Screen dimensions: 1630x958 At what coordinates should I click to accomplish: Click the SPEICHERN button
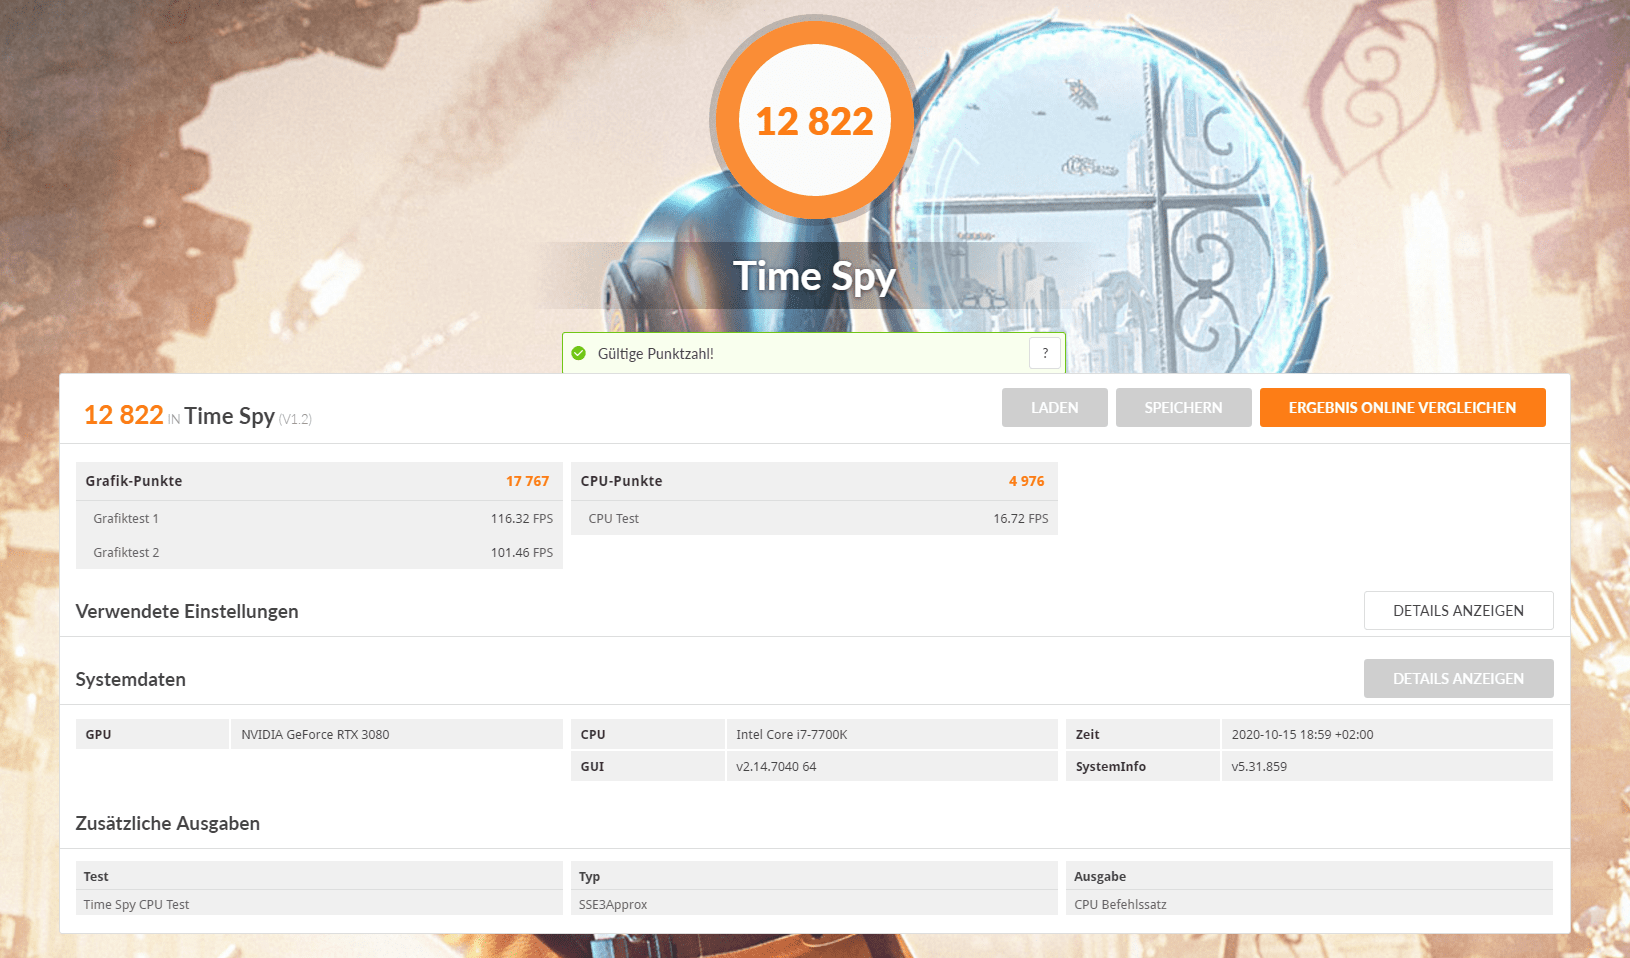click(x=1184, y=408)
